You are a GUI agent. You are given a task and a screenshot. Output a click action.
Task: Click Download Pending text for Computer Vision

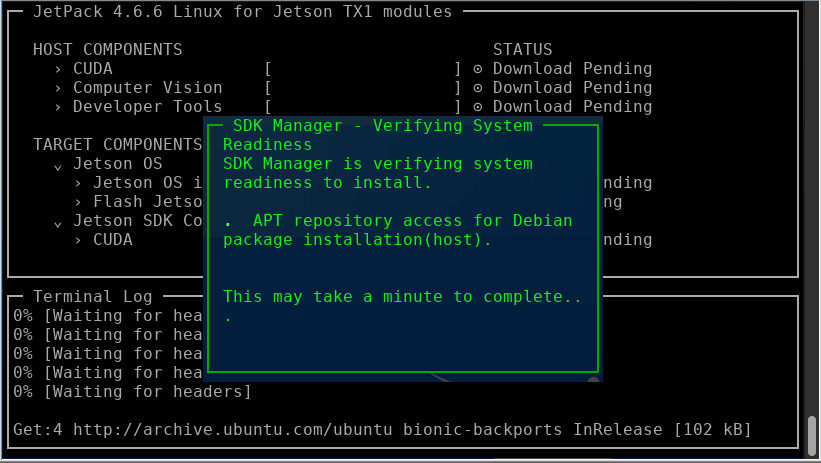click(x=572, y=88)
